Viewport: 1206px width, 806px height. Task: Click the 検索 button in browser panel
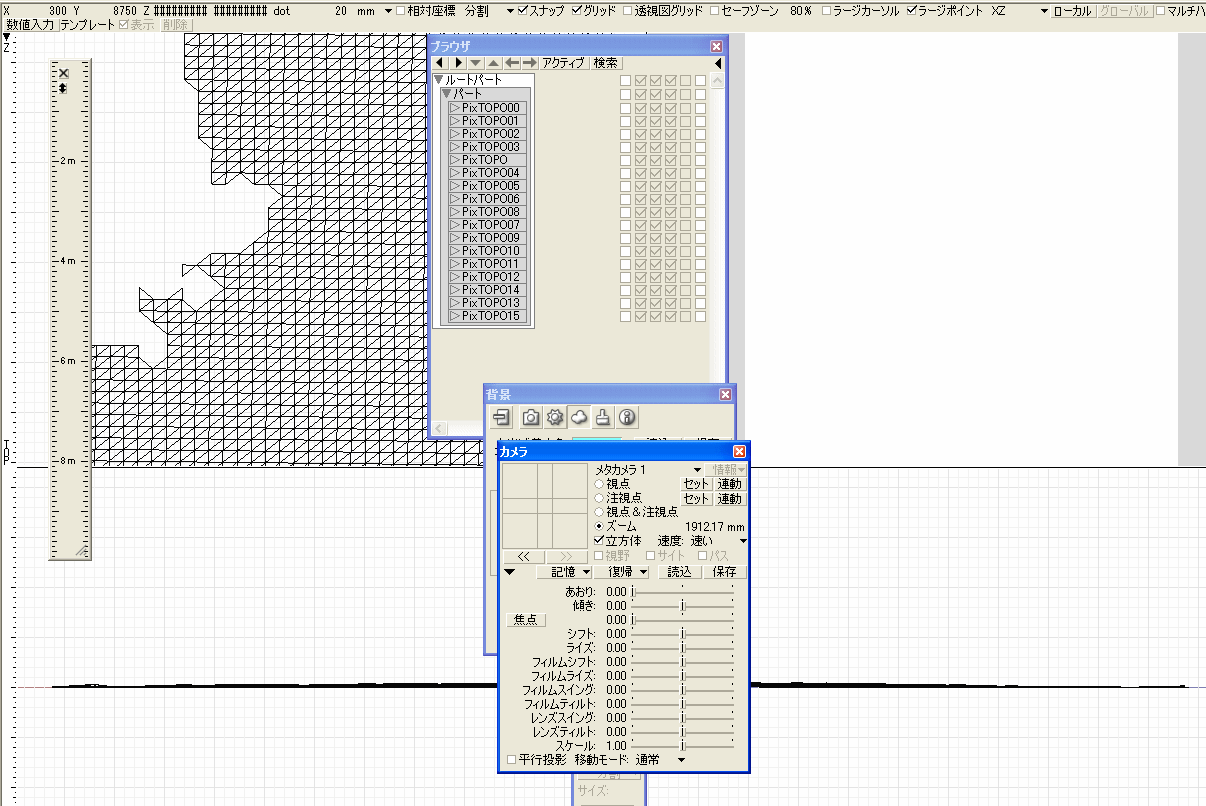[x=605, y=63]
